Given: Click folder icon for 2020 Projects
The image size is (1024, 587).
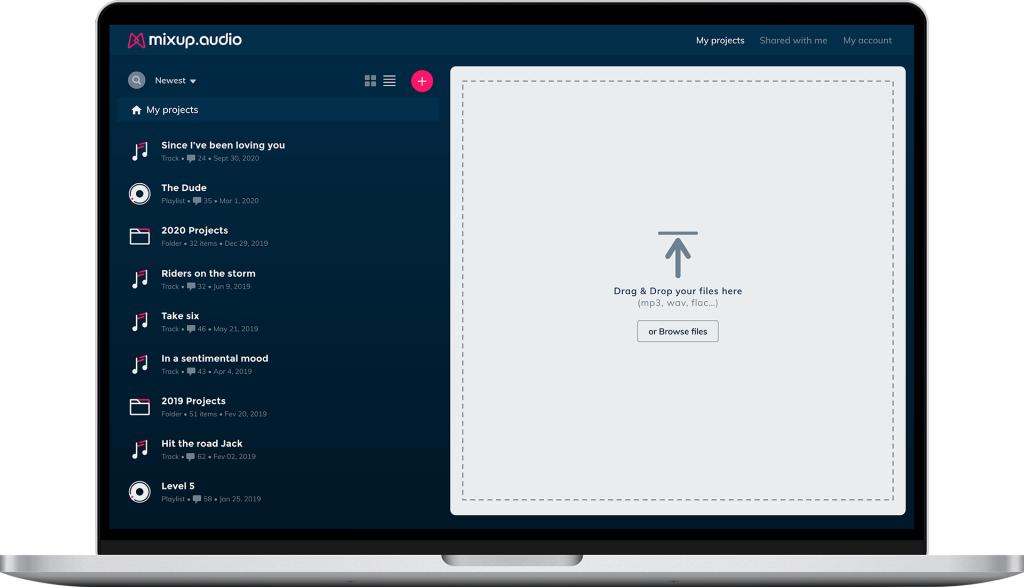Looking at the screenshot, I should [140, 236].
